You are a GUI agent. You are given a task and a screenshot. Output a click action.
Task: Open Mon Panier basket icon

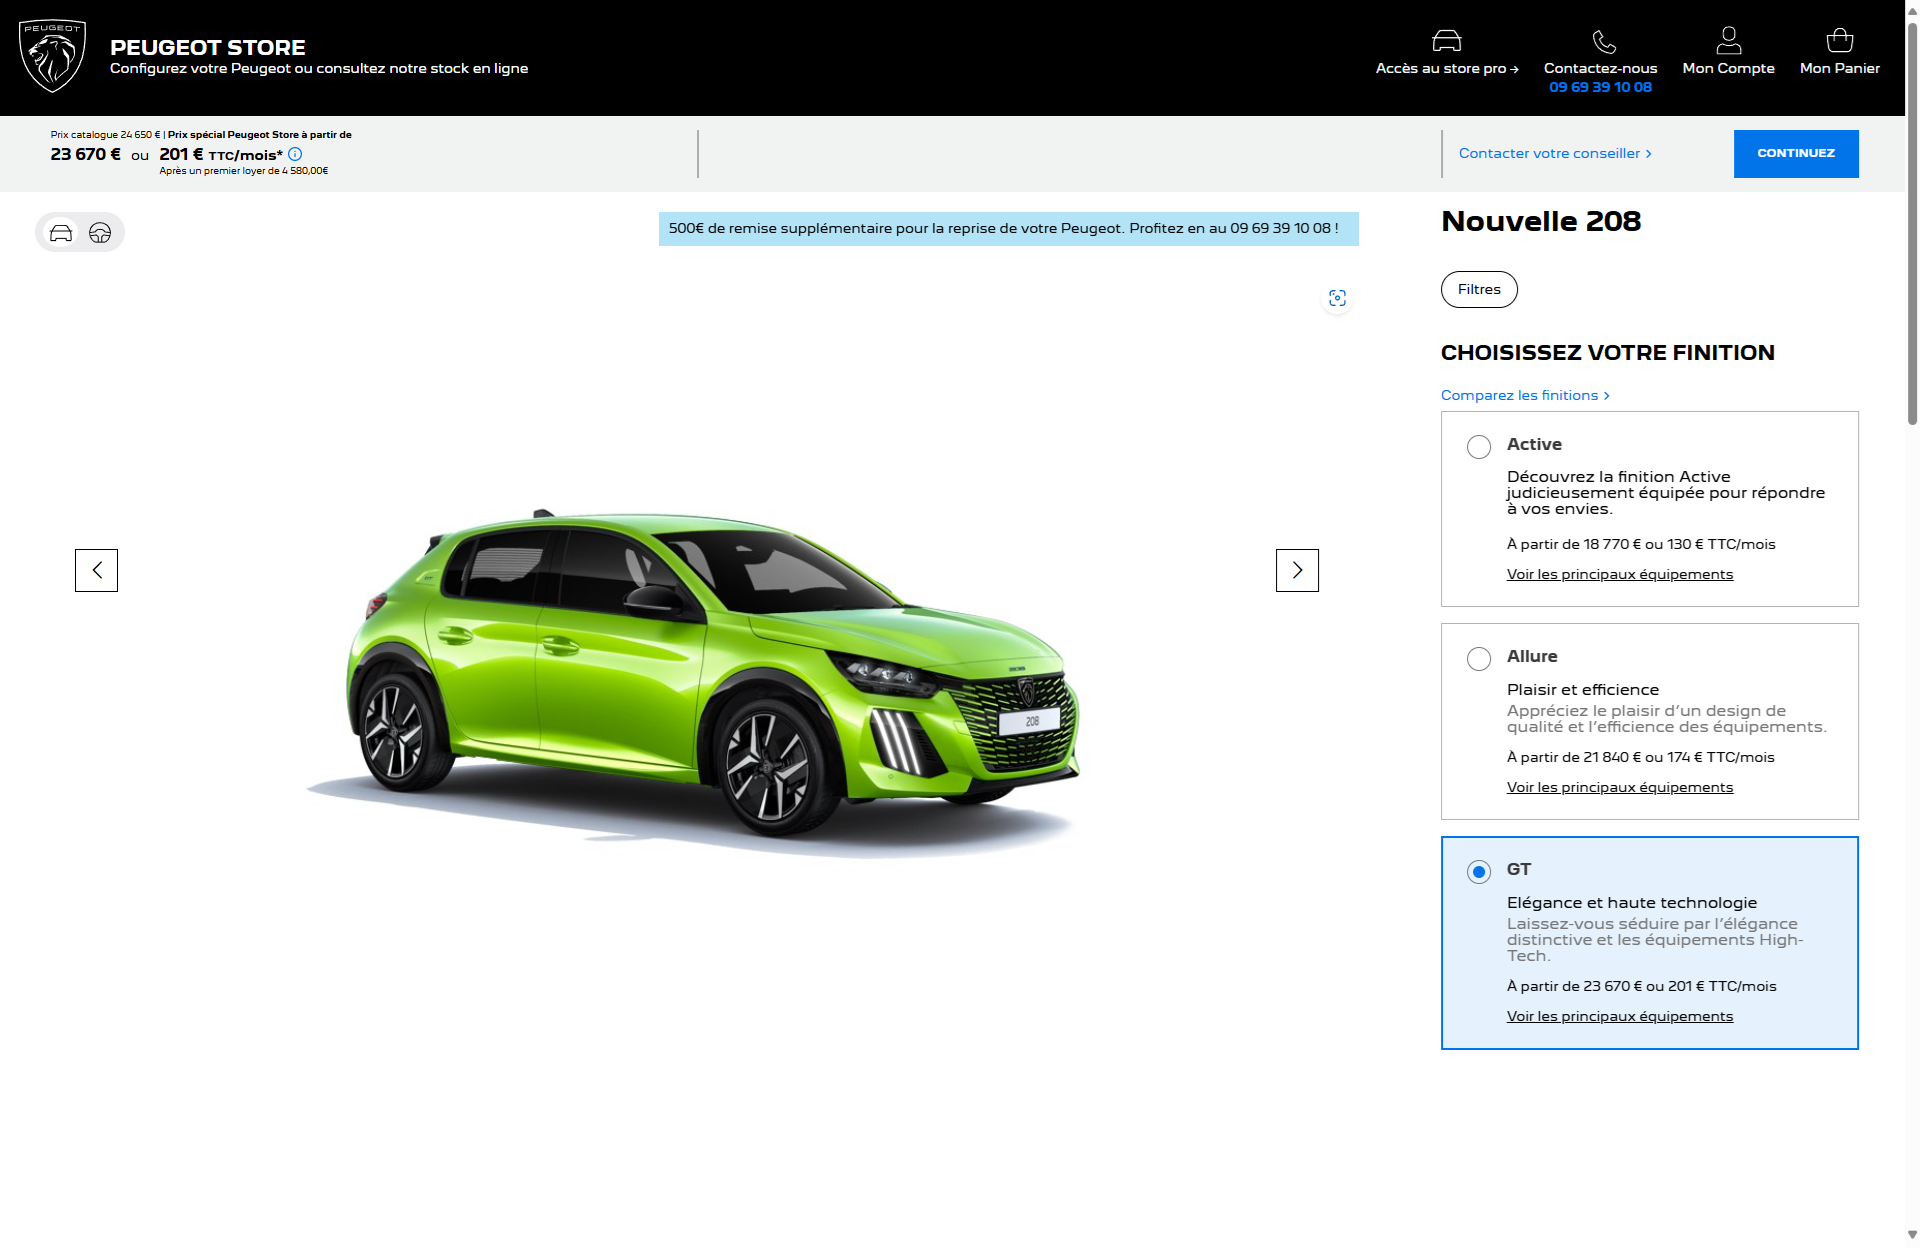point(1839,41)
